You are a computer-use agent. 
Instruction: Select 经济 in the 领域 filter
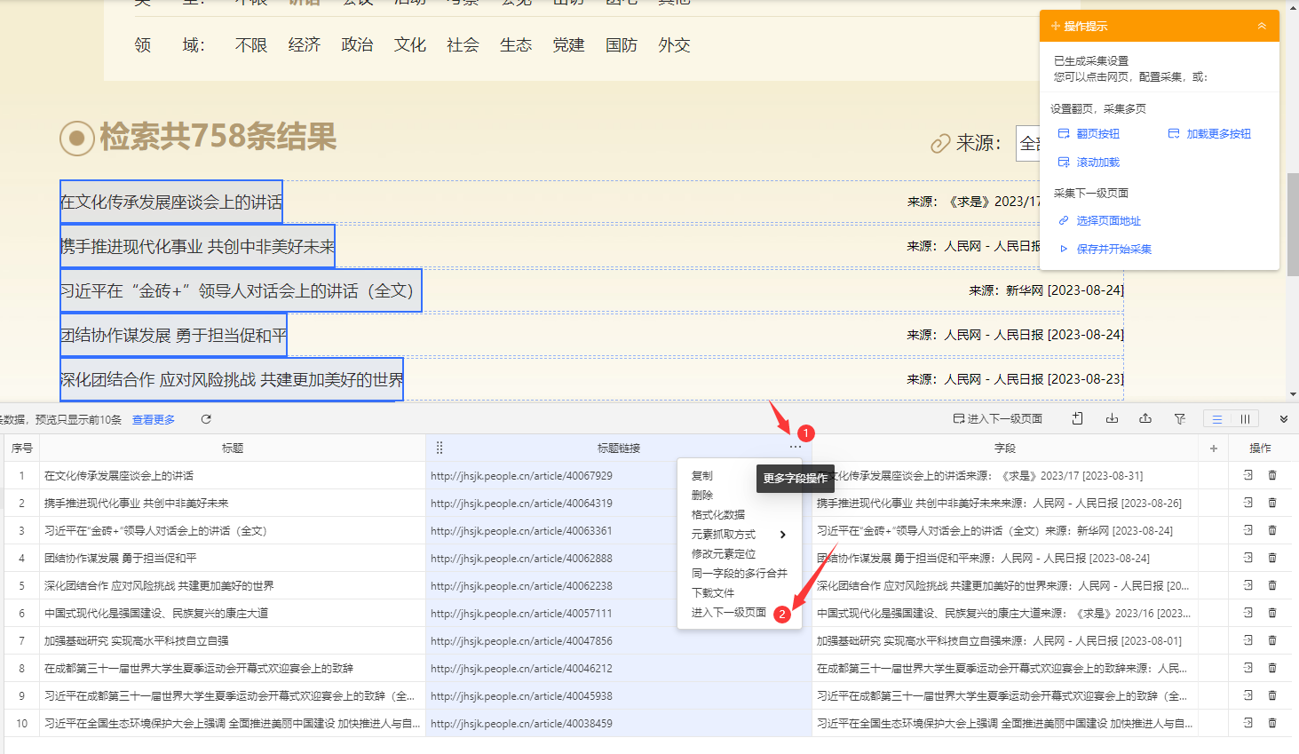[x=304, y=45]
